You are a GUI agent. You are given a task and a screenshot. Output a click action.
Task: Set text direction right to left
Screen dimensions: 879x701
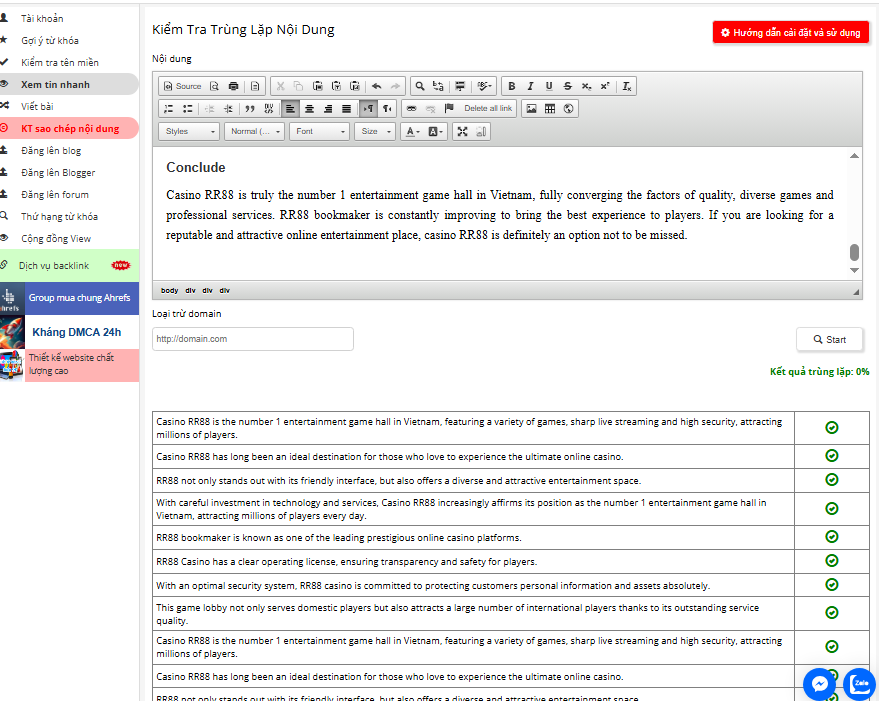point(387,108)
